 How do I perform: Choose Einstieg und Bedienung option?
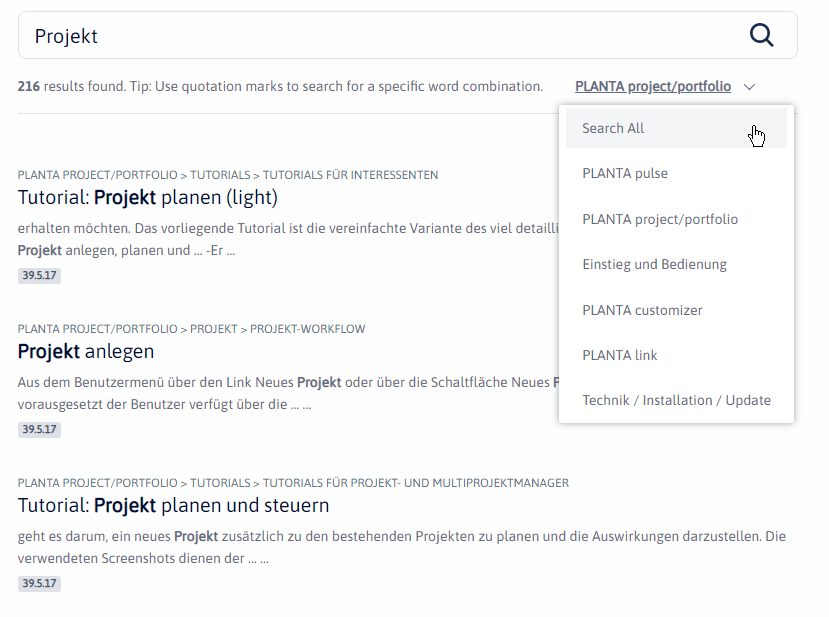[x=654, y=264]
